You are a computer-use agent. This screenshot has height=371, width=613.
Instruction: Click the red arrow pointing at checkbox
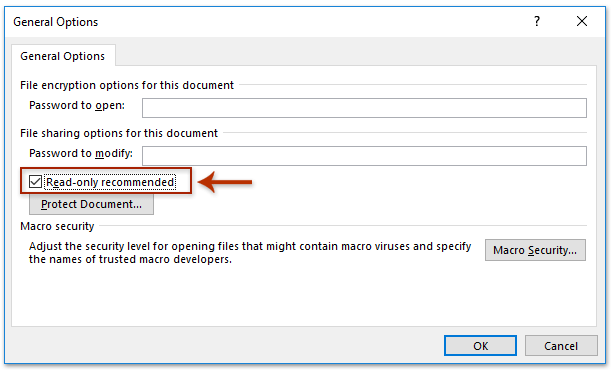click(x=225, y=182)
